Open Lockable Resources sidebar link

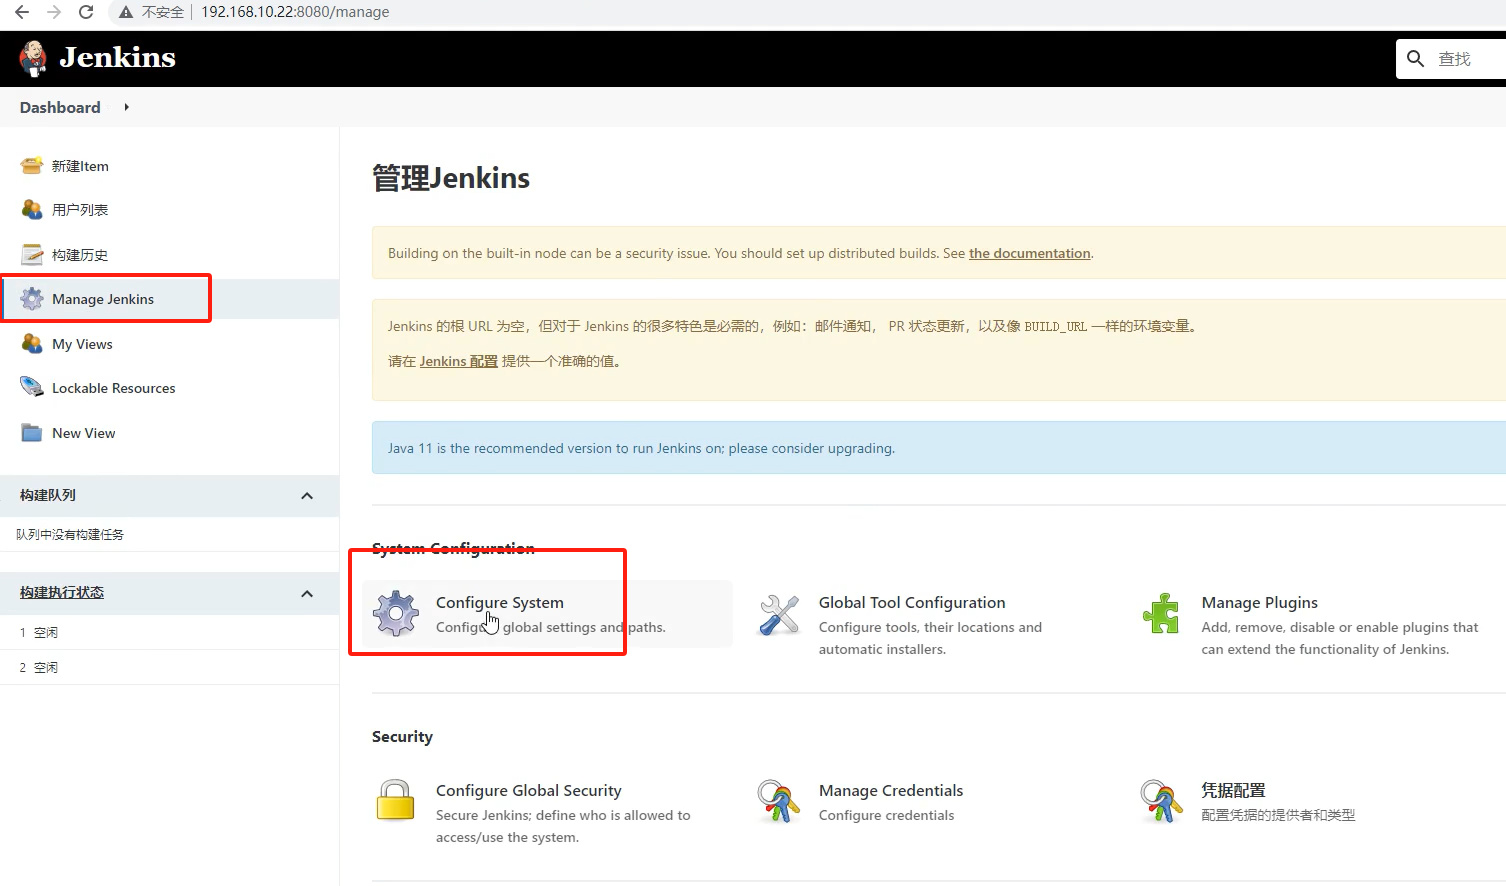click(113, 388)
